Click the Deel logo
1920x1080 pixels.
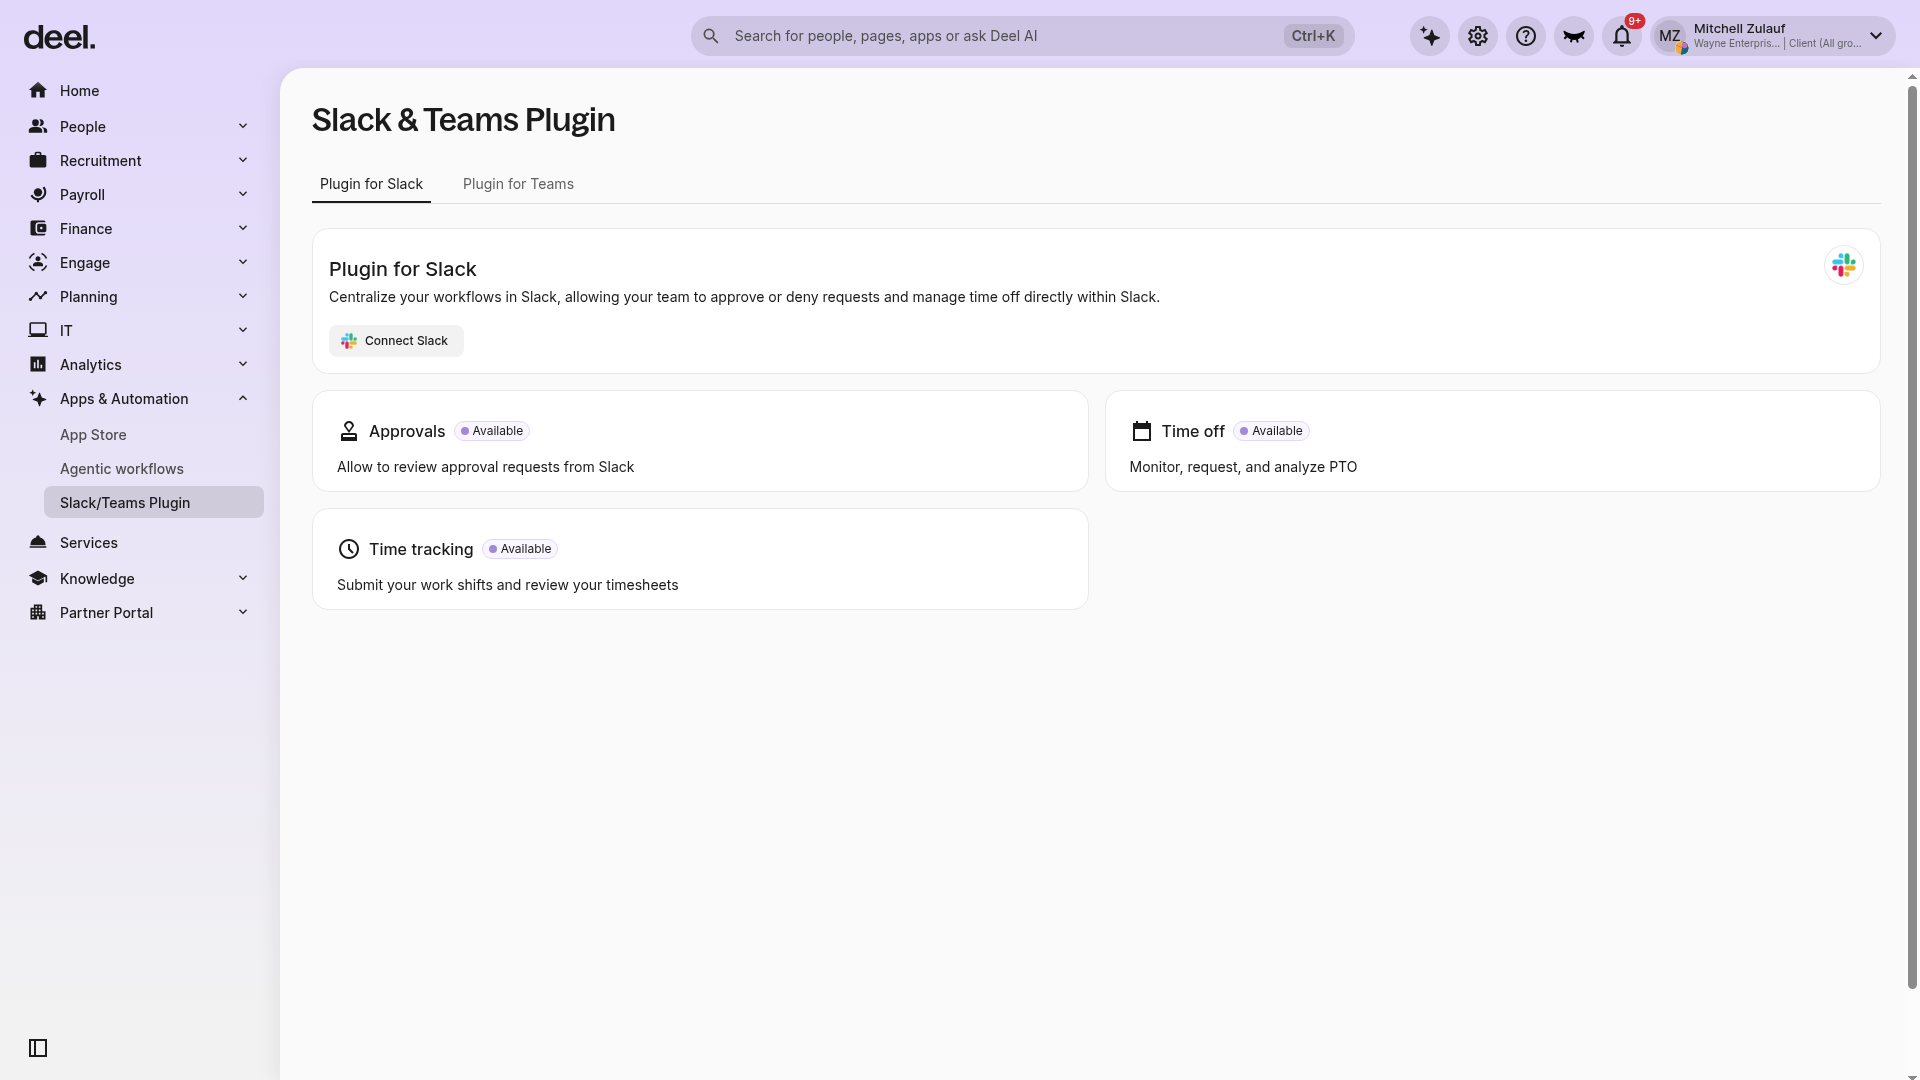(59, 37)
